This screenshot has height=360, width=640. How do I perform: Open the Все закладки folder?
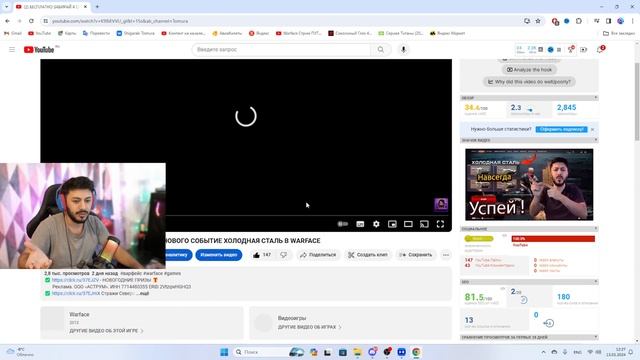click(x=619, y=33)
